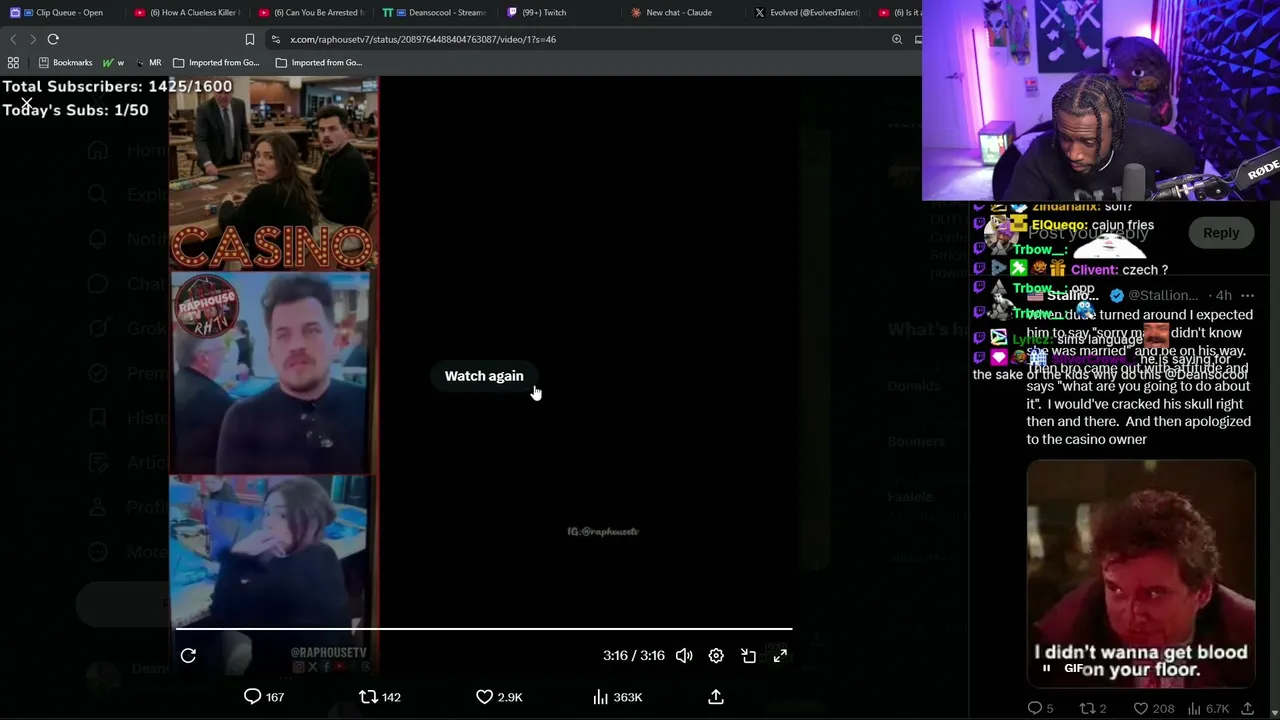The height and width of the screenshot is (720, 1280).
Task: View site information icon beside the URL
Action: (275, 39)
